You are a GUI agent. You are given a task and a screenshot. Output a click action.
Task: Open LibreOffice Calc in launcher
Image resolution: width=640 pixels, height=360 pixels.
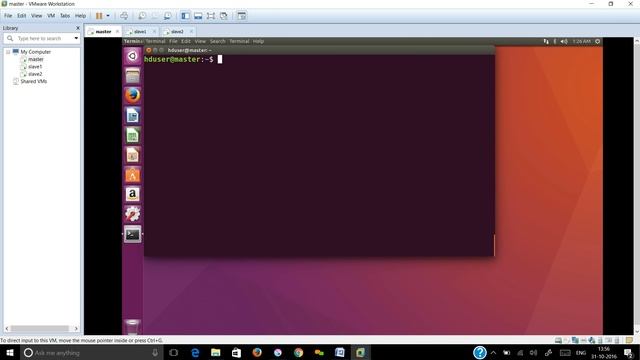click(132, 135)
